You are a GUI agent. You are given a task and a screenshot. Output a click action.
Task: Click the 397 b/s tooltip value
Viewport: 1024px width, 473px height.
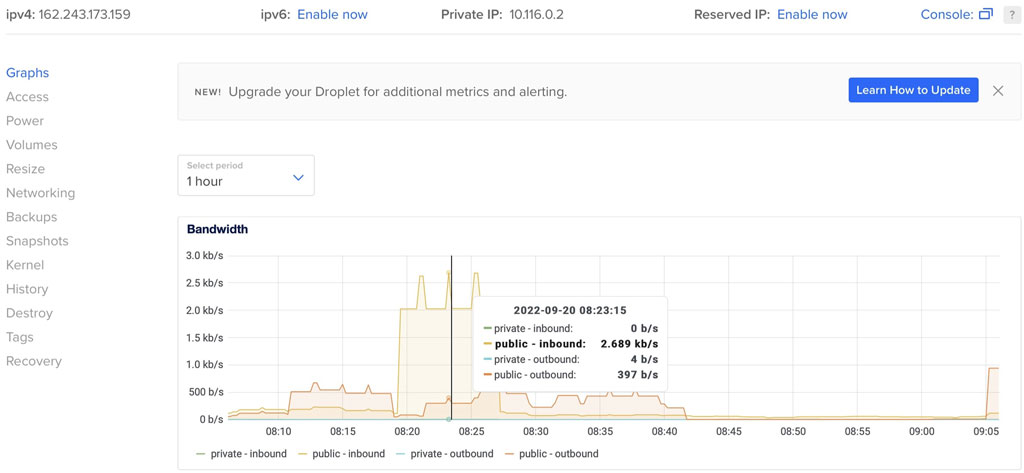(637, 375)
